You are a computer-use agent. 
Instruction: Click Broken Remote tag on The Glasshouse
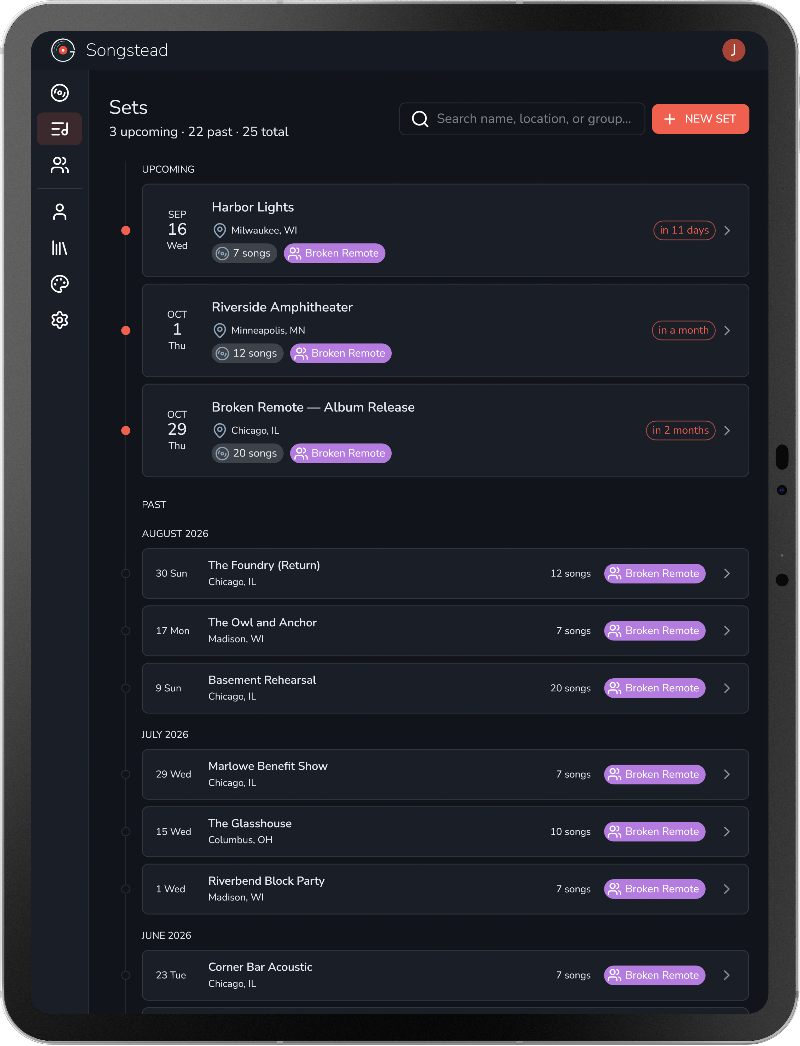tap(655, 831)
